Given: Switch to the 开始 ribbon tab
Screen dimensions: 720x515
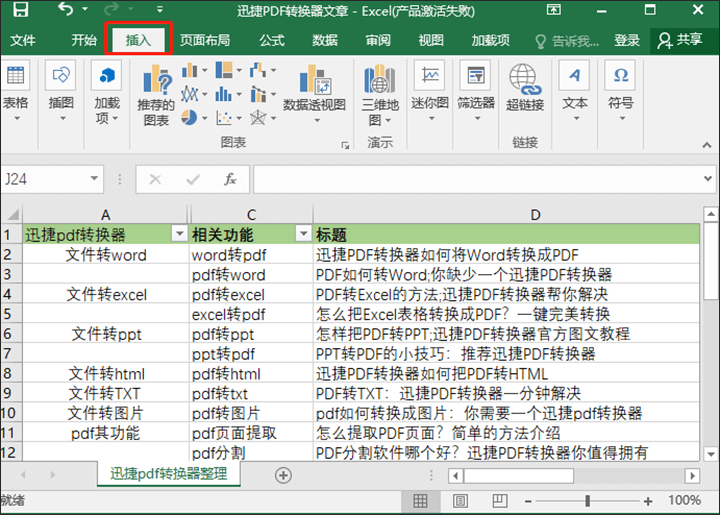Looking at the screenshot, I should 84,40.
